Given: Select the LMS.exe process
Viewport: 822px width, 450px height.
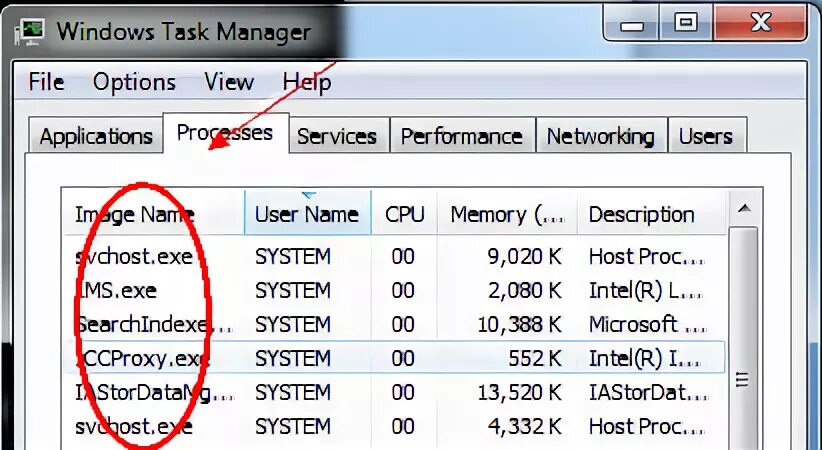Looking at the screenshot, I should pyautogui.click(x=394, y=290).
